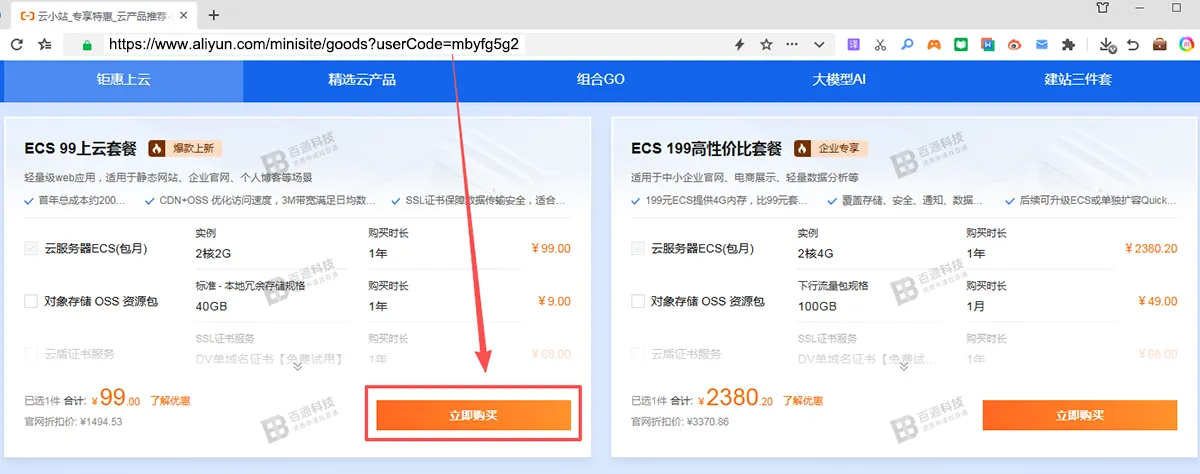Click the 官网折扣价: ¥3370.86 text
The height and width of the screenshot is (474, 1200).
[x=680, y=422]
